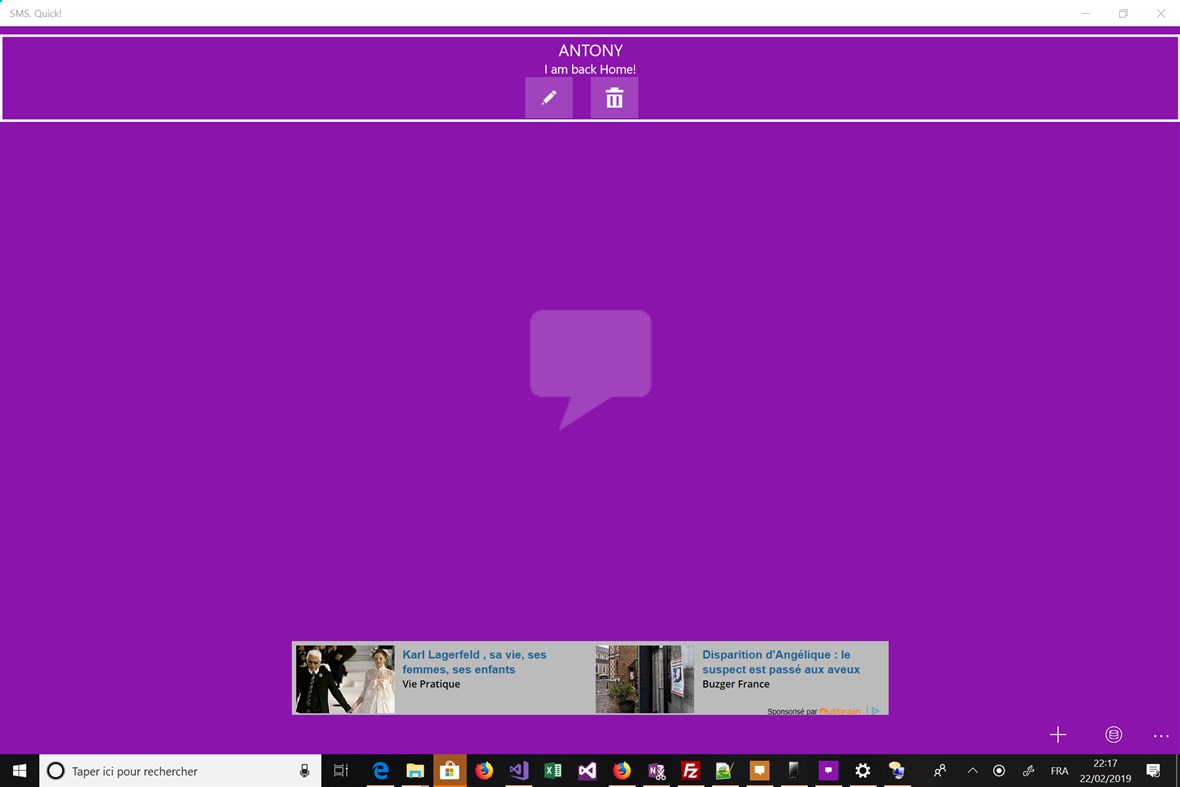This screenshot has height=787, width=1180.
Task: Open the Windows Start menu
Action: 19,771
